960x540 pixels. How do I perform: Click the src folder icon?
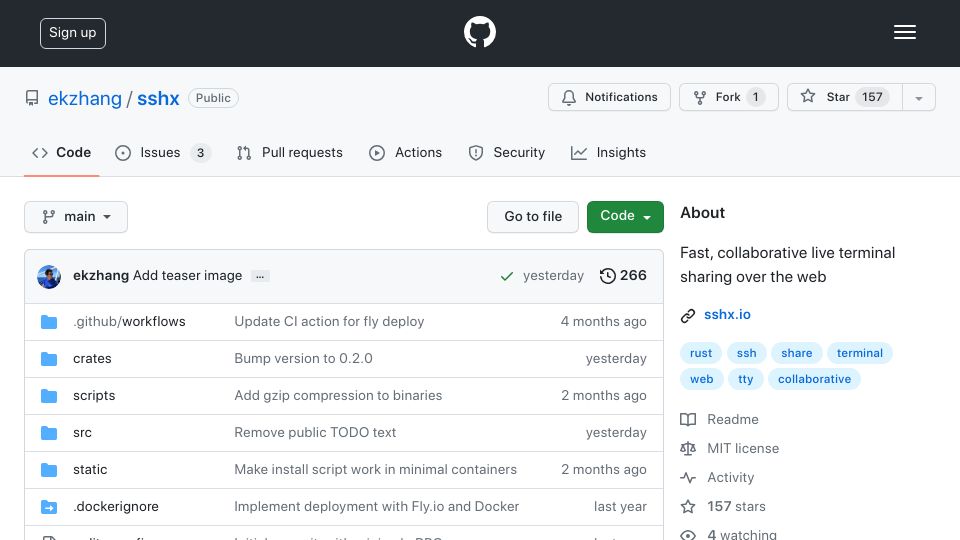coord(49,433)
